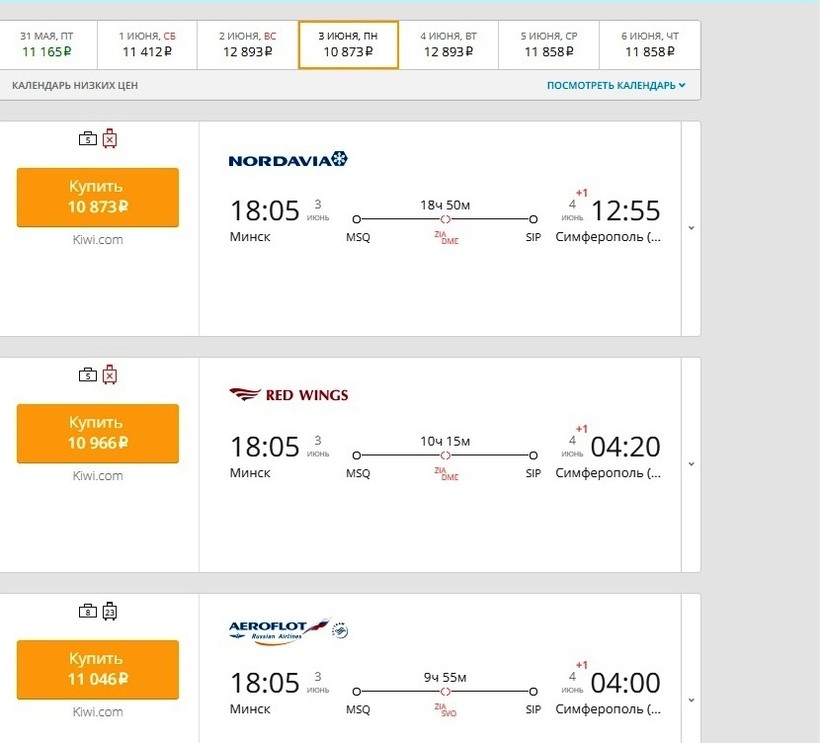This screenshot has height=743, width=820.
Task: Select the 6 июня, чт date tab
Action: pyautogui.click(x=651, y=44)
